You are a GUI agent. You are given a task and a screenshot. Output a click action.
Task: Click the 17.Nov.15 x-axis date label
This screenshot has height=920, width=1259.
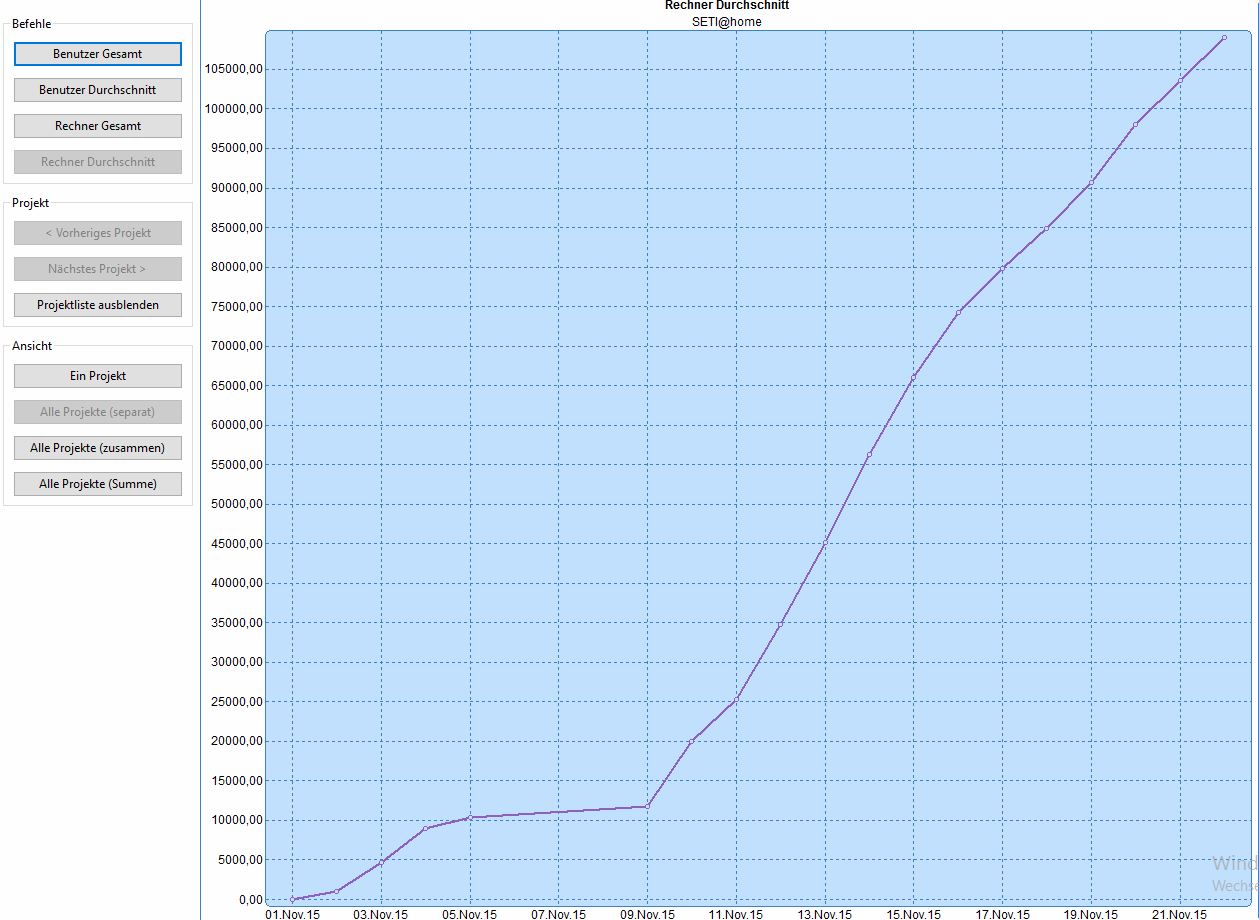tap(1002, 914)
